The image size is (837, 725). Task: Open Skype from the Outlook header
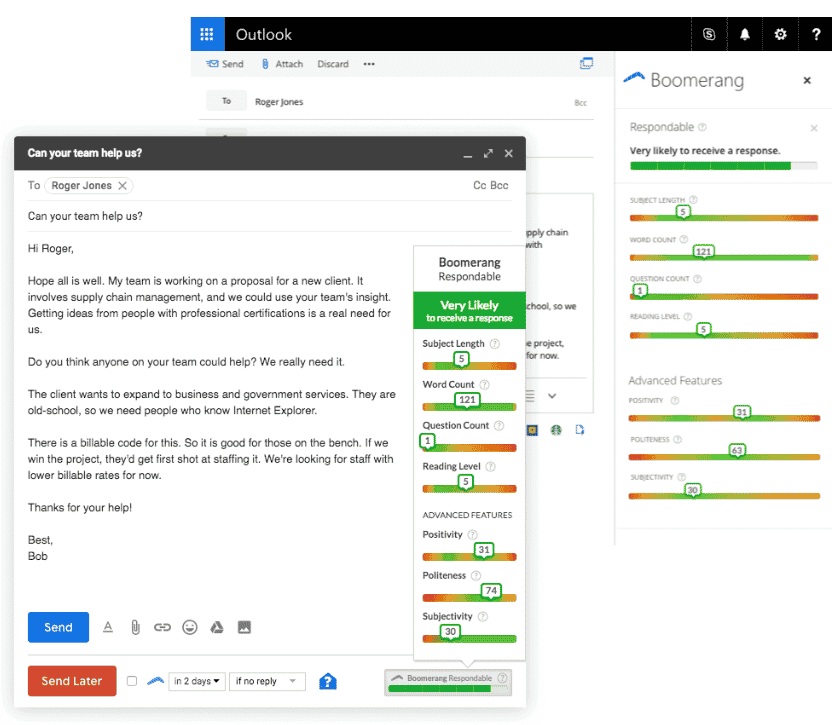709,34
